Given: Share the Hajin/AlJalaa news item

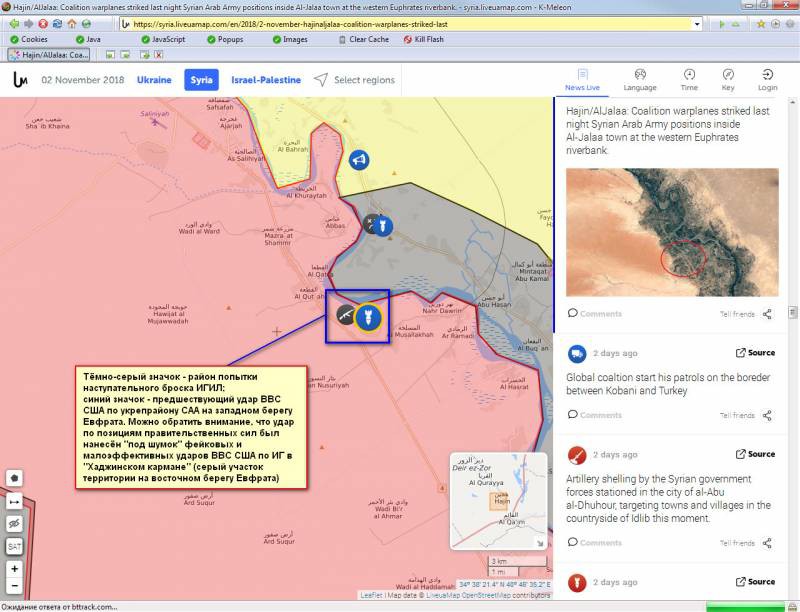Looking at the screenshot, I should (767, 314).
